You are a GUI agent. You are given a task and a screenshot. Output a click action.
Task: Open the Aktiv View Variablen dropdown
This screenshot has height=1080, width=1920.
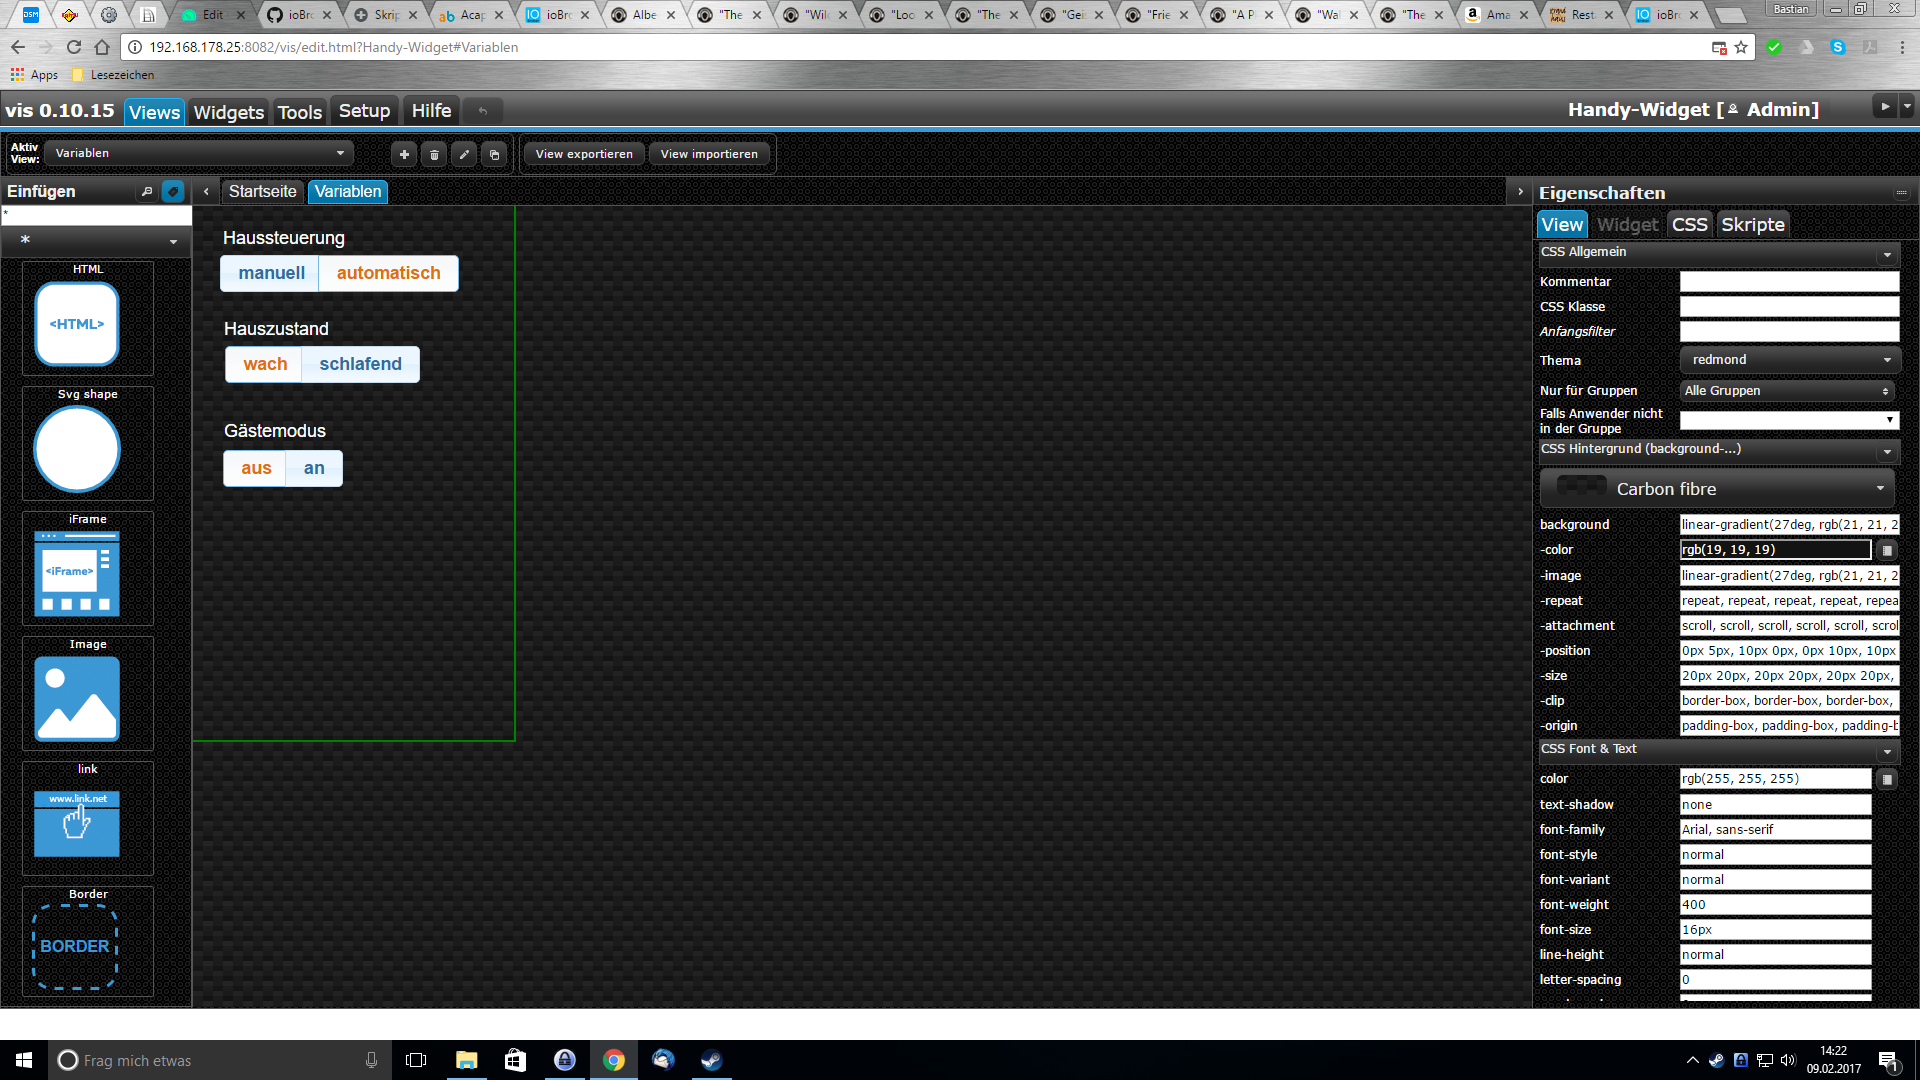coord(200,153)
